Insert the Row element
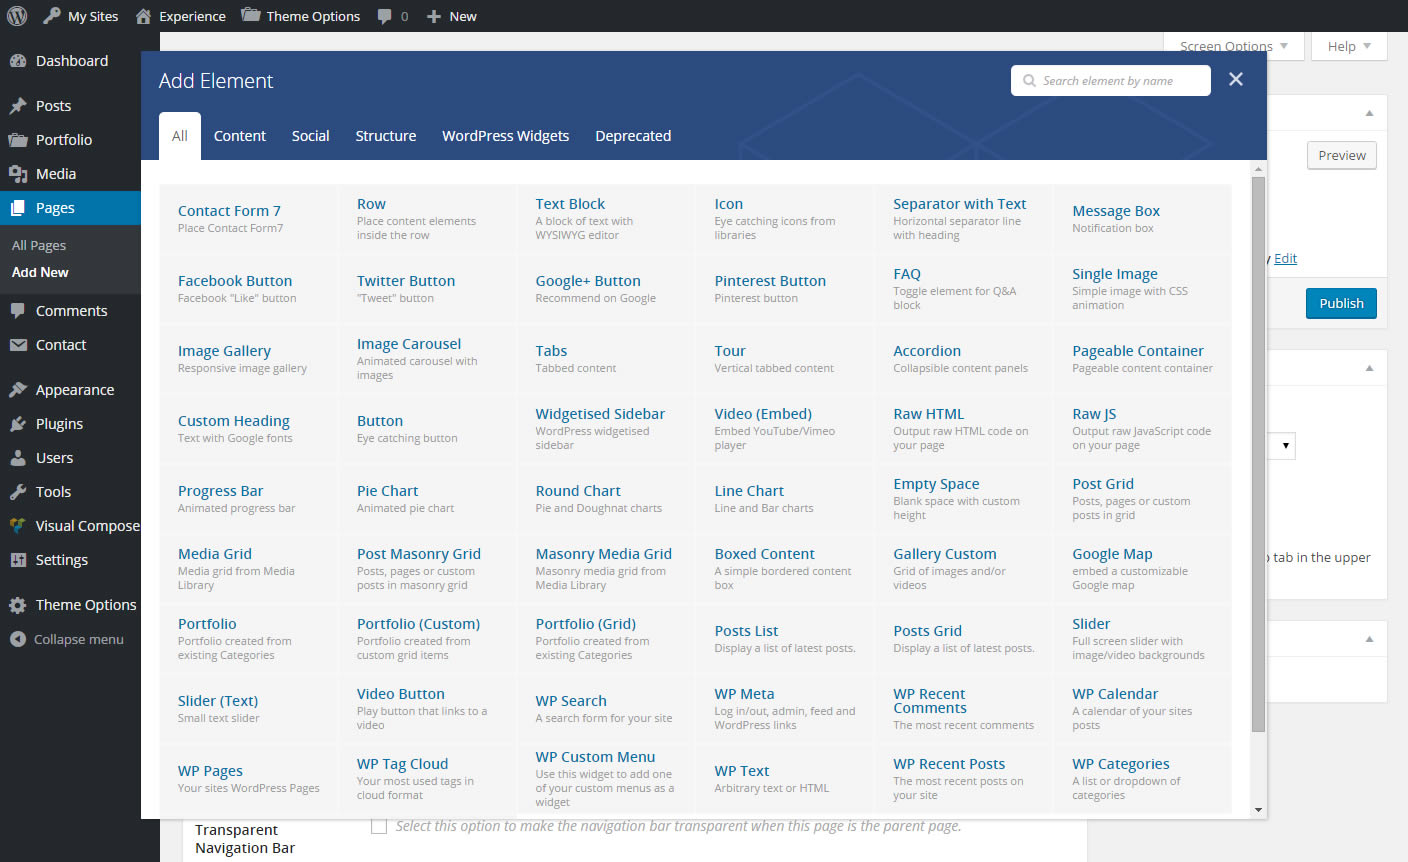Viewport: 1408px width, 862px height. pos(427,218)
